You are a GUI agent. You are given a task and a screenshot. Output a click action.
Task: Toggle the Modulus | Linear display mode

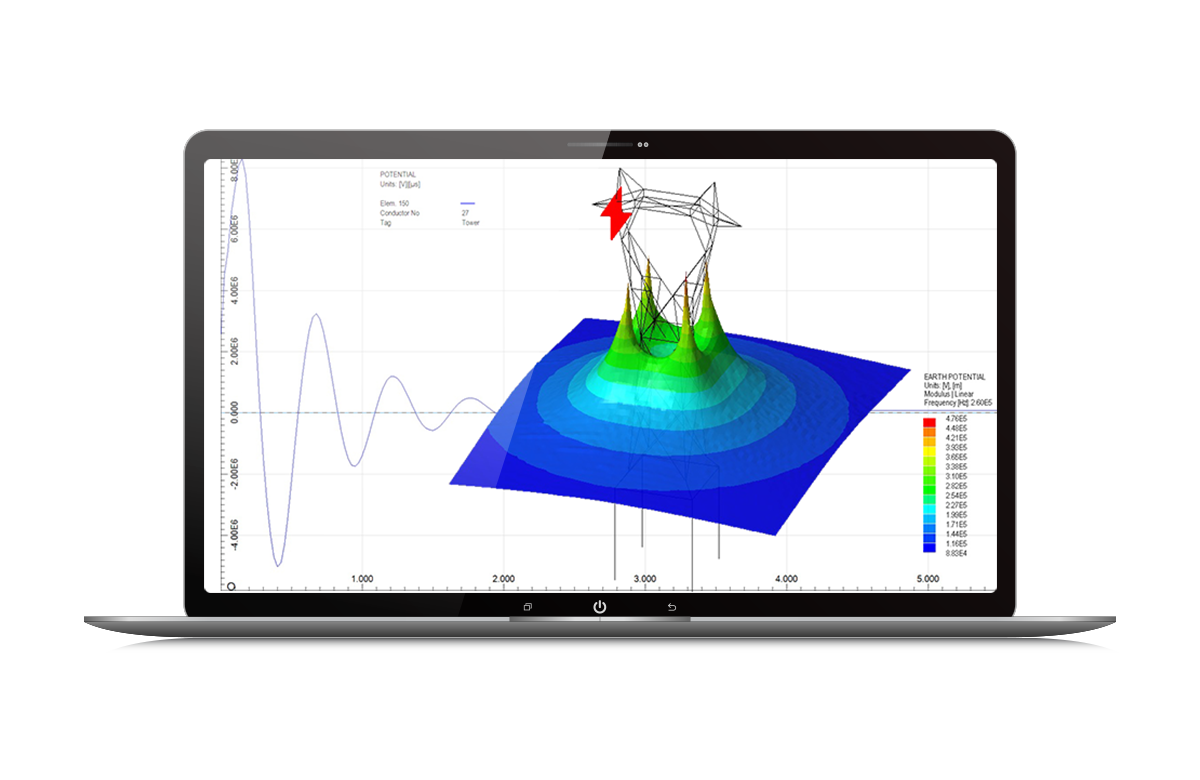tap(947, 394)
